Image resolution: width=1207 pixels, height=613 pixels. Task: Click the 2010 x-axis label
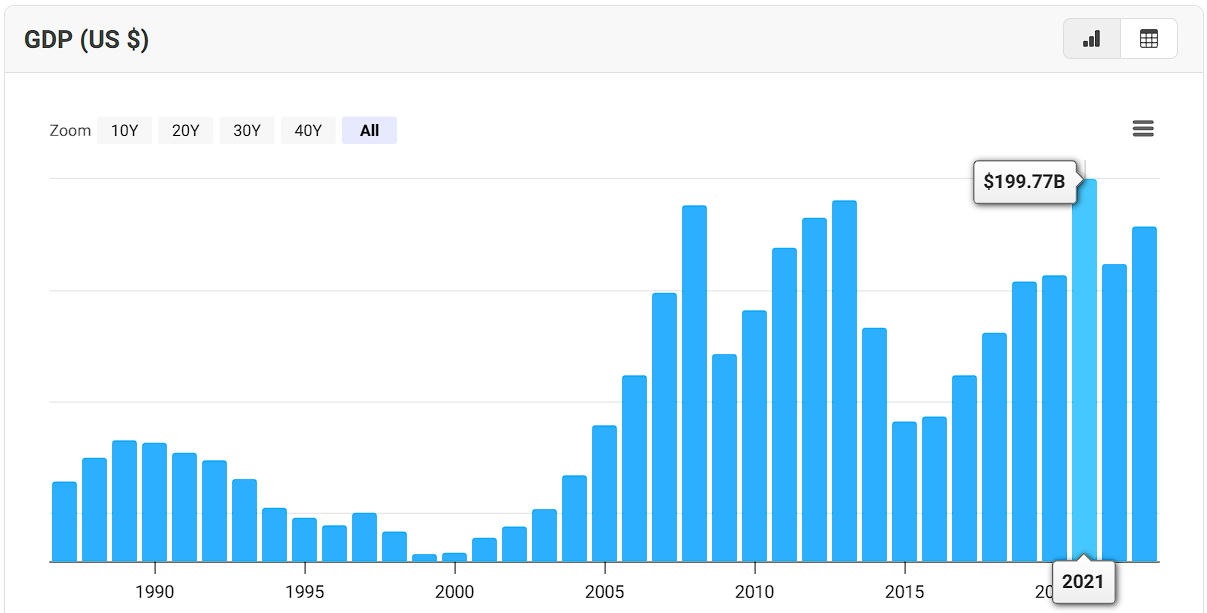(754, 592)
